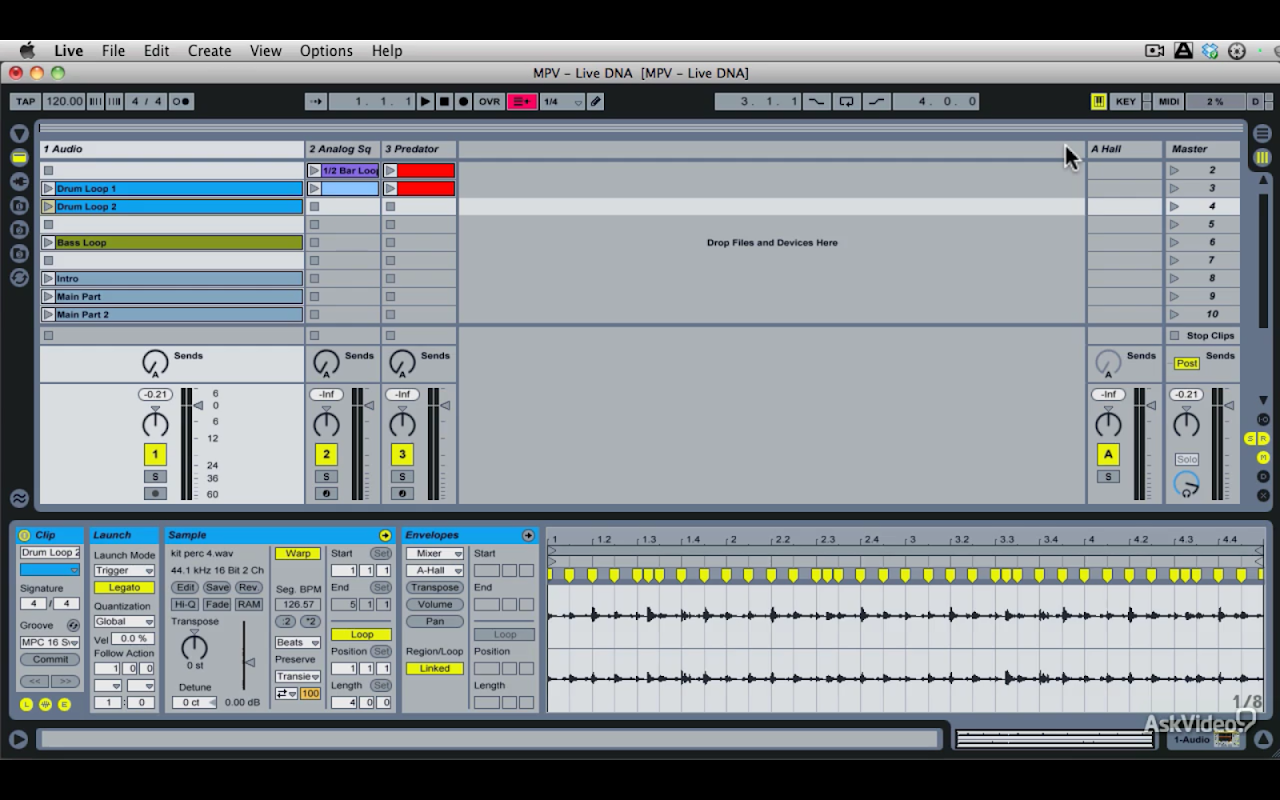Screen dimensions: 1280x800
Task: Open the Groove Pool hot-swap button
Action: (x=73, y=625)
